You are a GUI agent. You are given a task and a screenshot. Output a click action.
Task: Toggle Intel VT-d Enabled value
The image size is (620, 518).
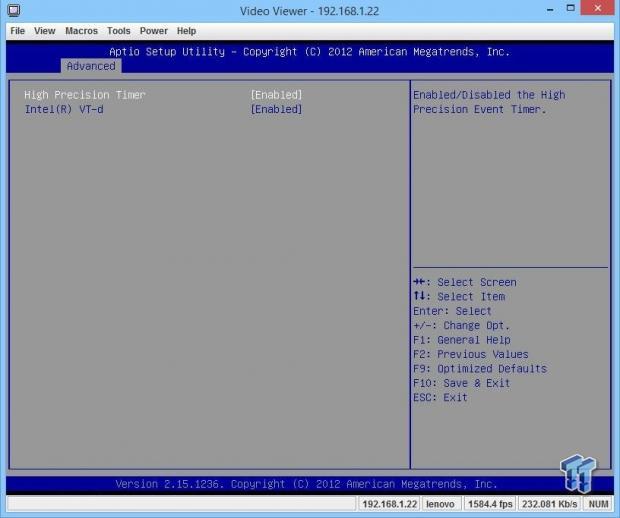(x=276, y=109)
